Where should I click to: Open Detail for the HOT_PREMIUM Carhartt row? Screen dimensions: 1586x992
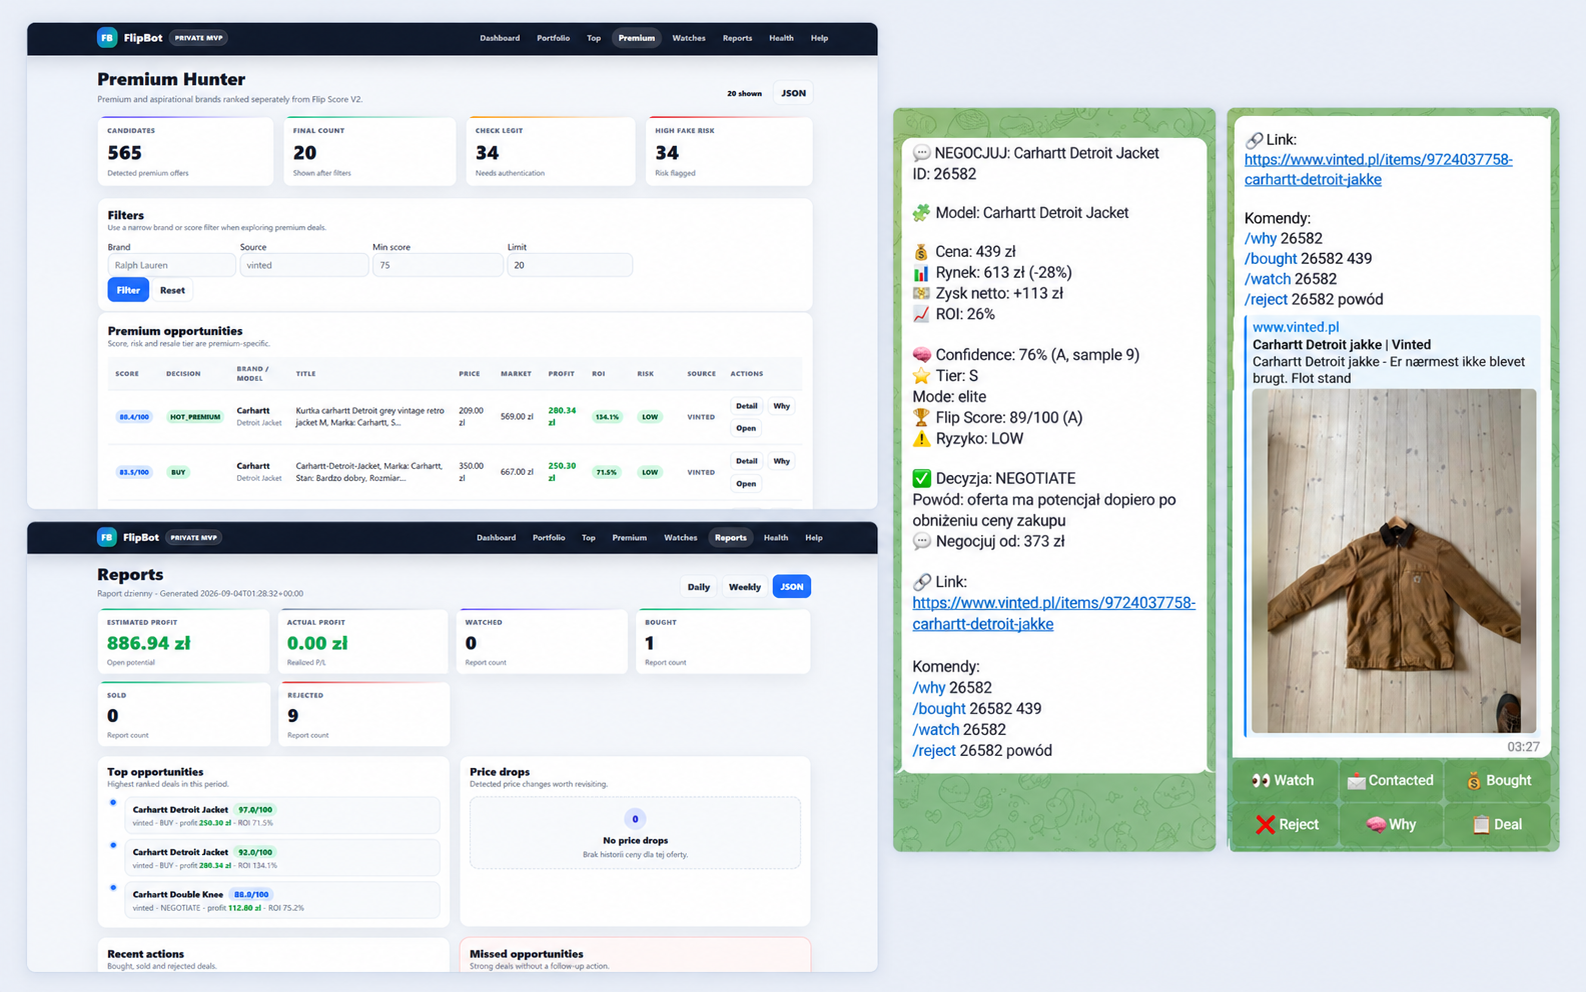pyautogui.click(x=746, y=406)
